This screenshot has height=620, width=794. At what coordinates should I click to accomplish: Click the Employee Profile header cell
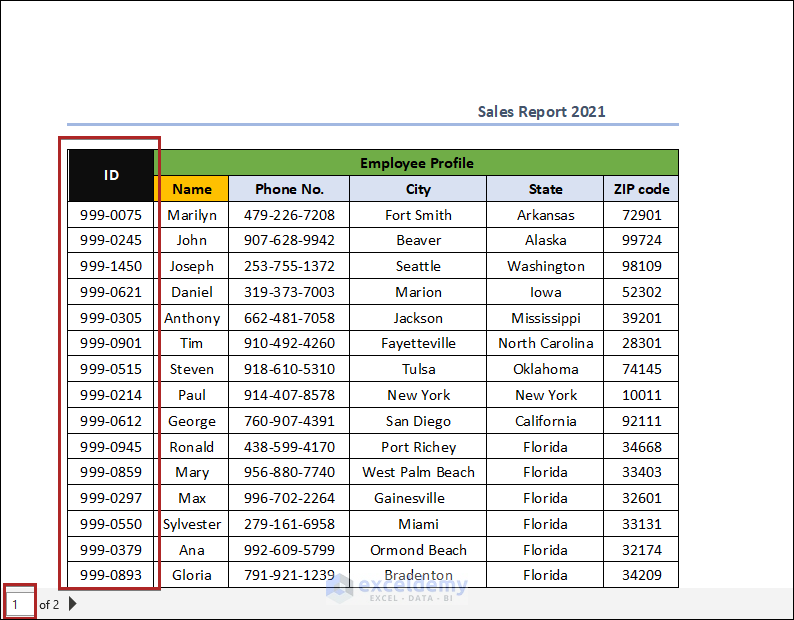click(416, 163)
